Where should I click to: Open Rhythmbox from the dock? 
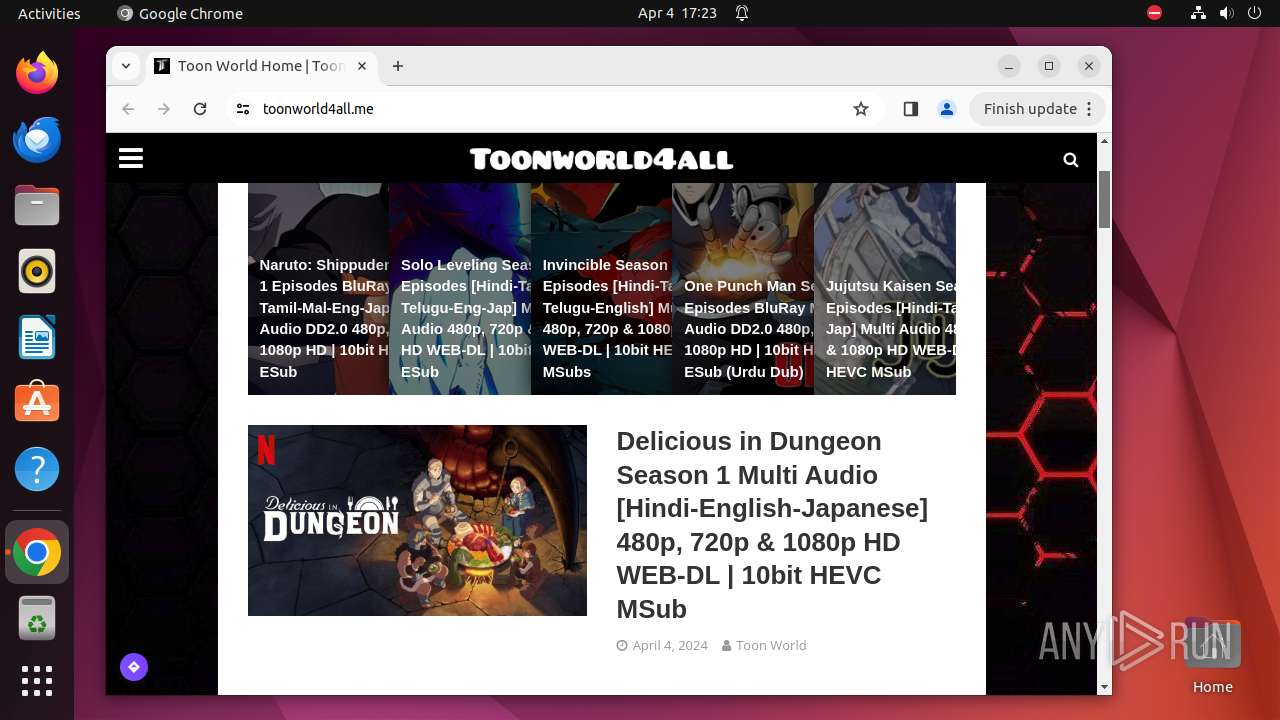[x=37, y=271]
